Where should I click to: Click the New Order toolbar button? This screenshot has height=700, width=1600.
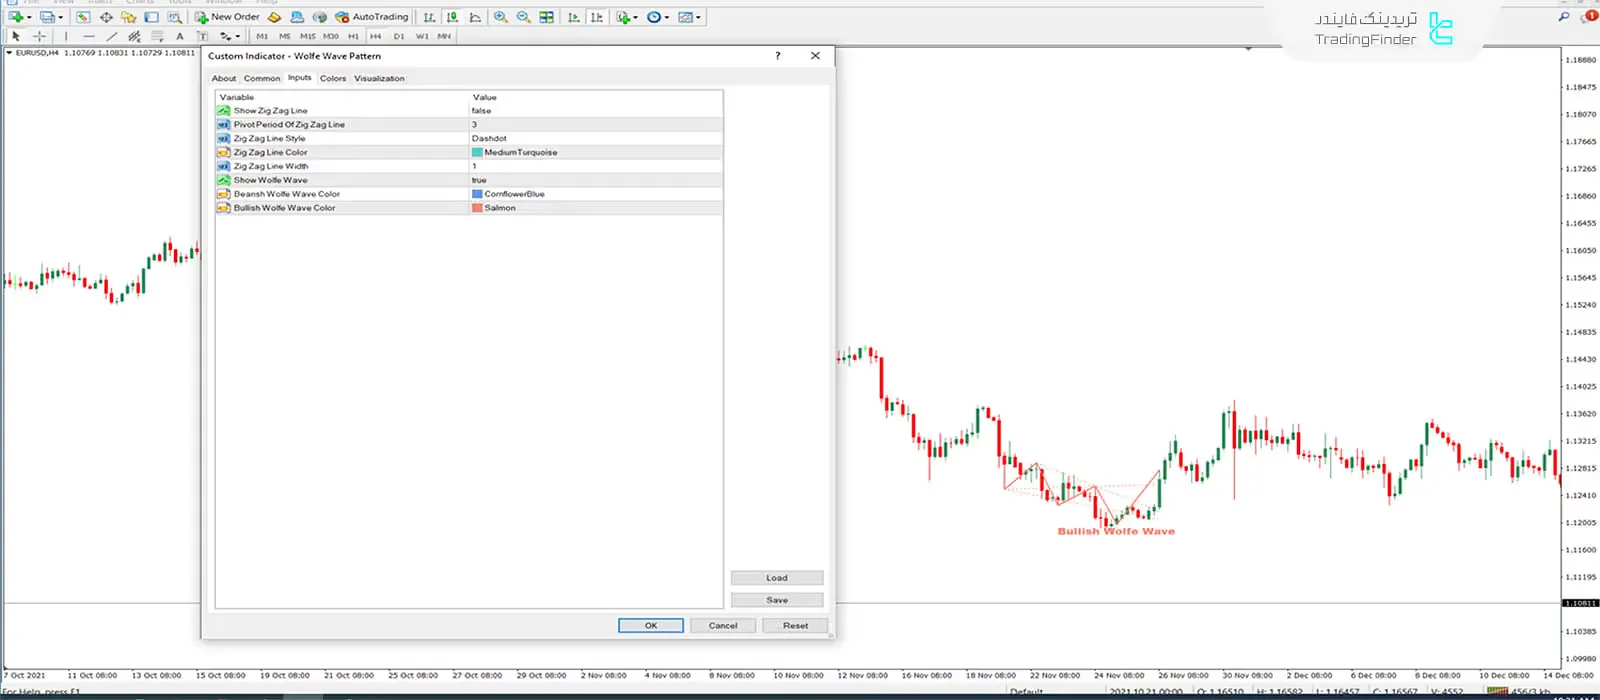227,17
